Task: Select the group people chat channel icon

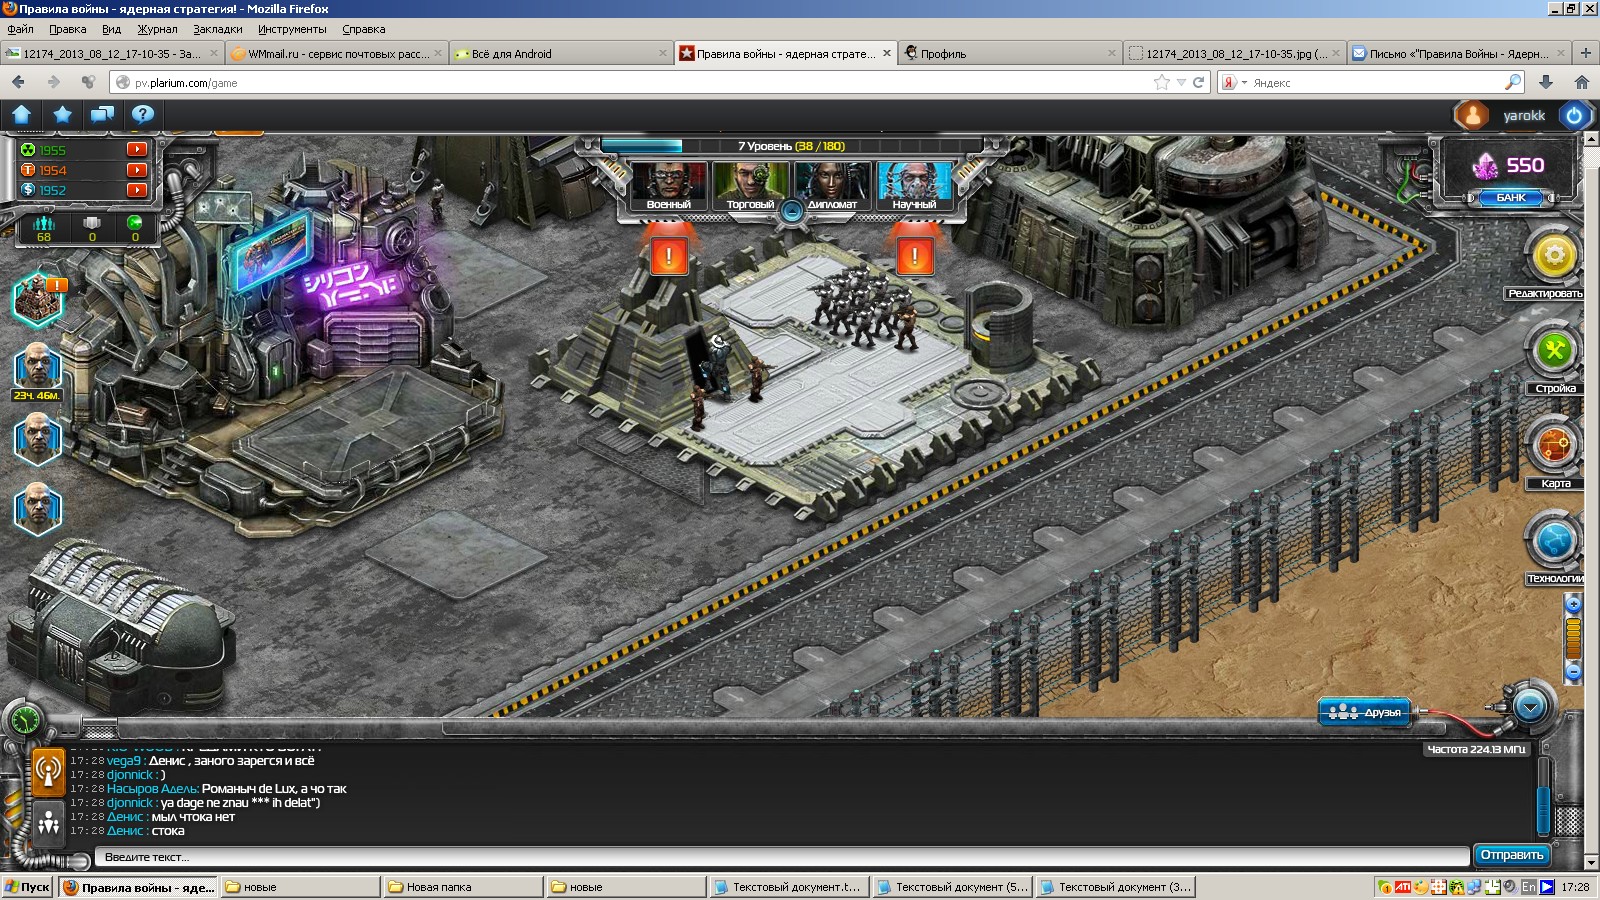Action: click(48, 823)
